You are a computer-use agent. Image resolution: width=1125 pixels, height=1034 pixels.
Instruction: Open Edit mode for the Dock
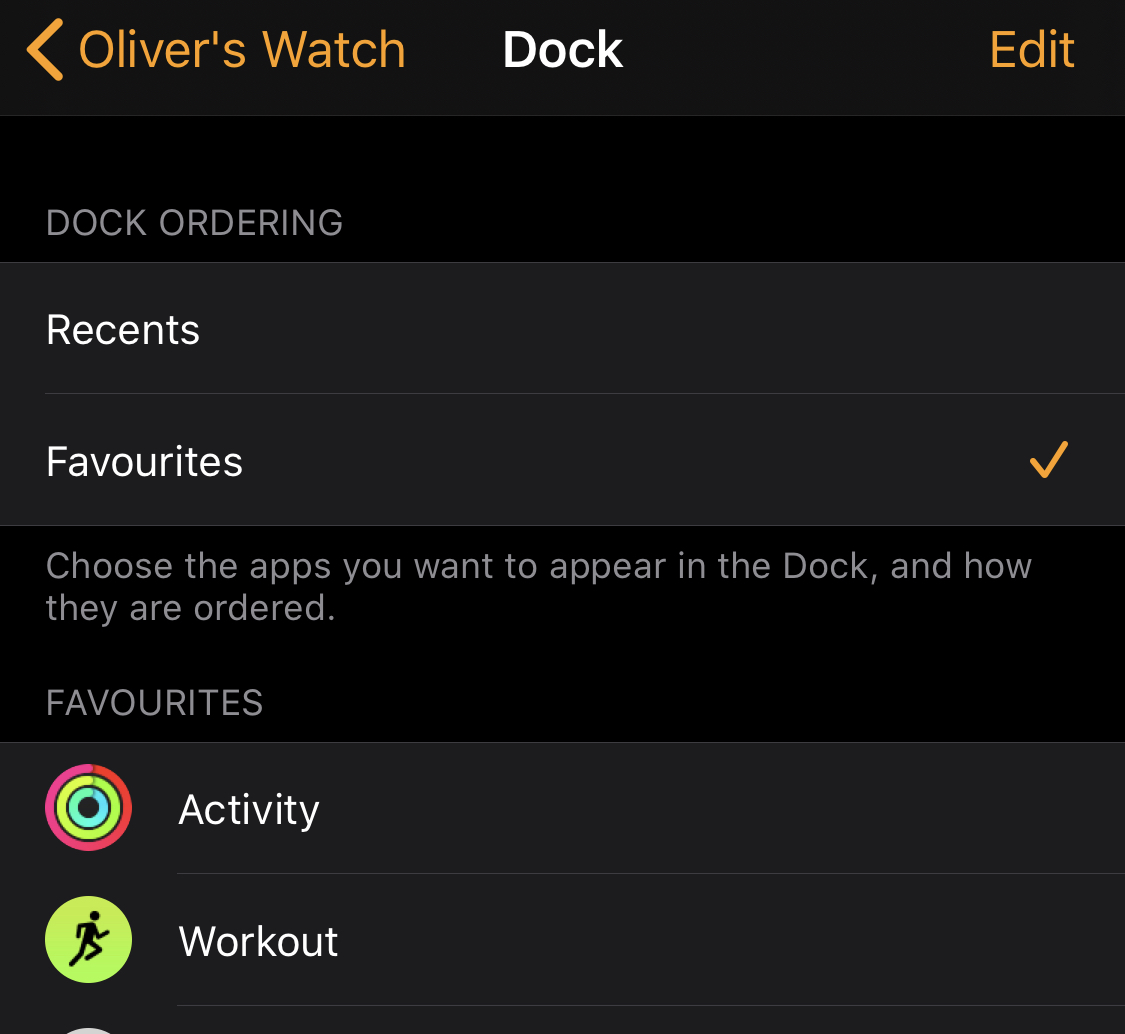tap(1031, 48)
